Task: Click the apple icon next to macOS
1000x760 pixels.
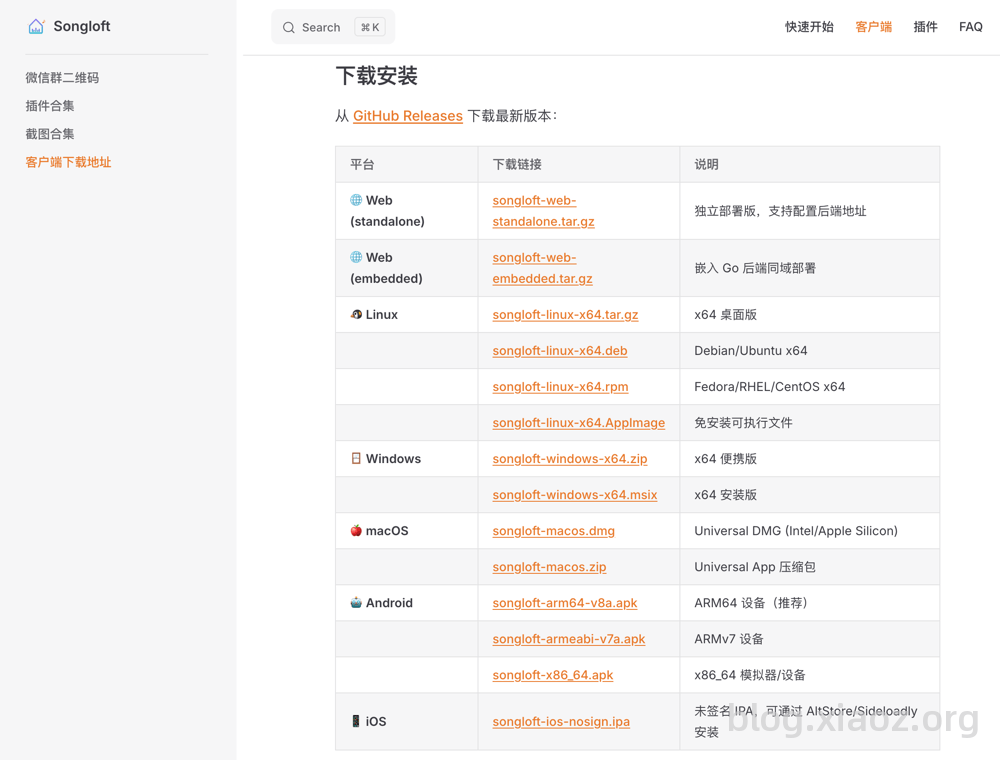Action: 356,530
